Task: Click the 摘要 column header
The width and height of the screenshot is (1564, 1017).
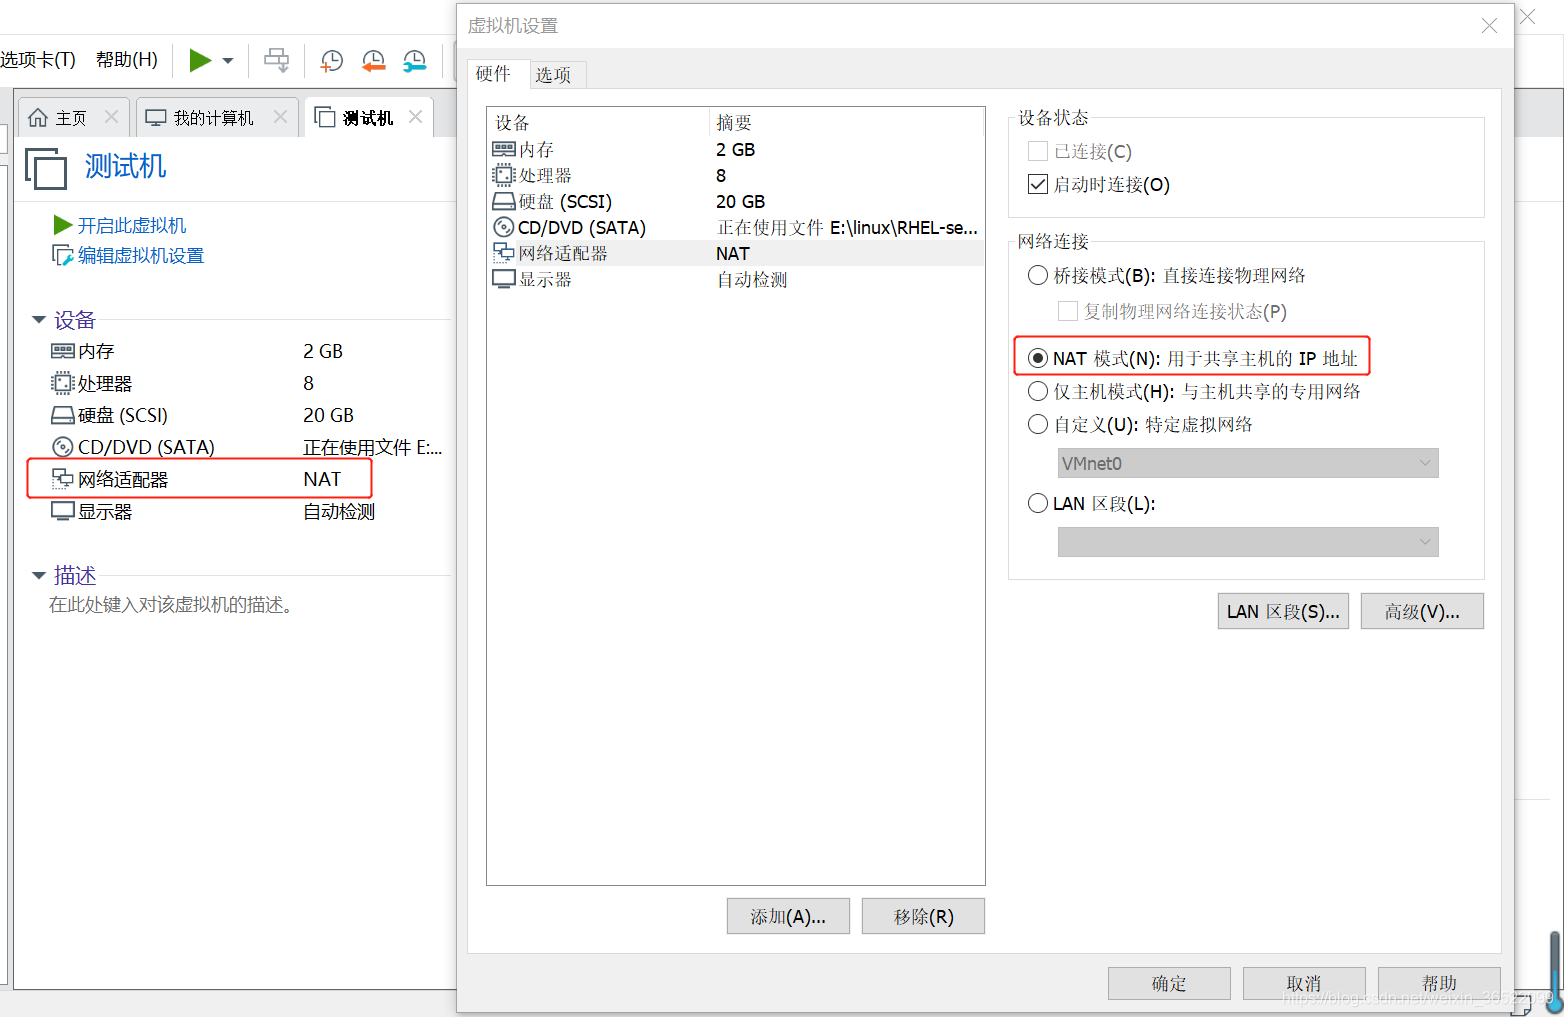Action: pos(734,123)
